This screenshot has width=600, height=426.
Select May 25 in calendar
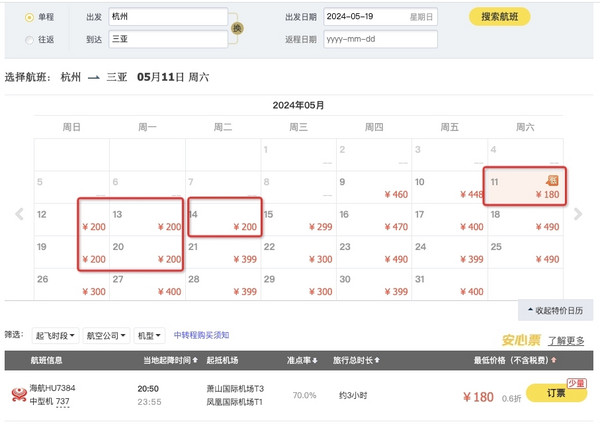[x=525, y=252]
